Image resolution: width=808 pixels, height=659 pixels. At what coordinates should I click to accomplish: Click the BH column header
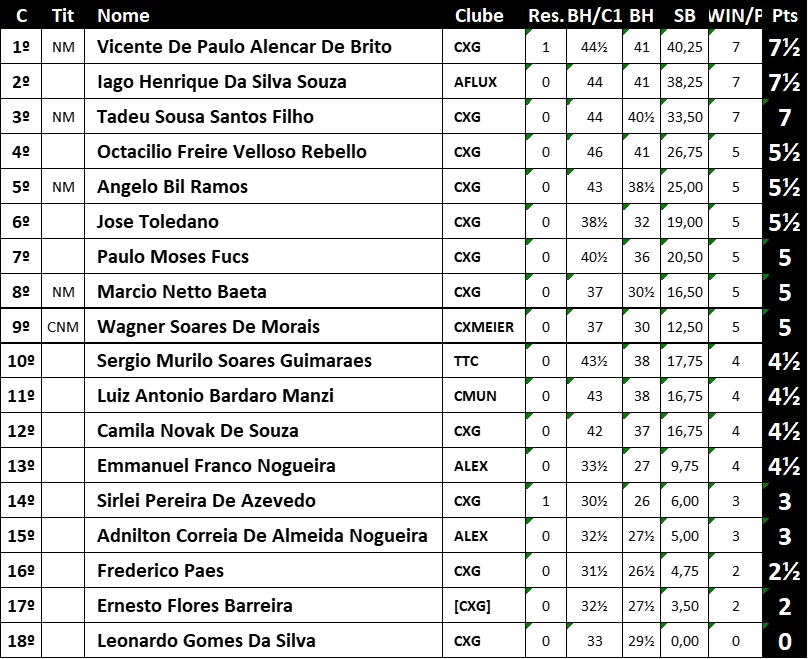[641, 15]
